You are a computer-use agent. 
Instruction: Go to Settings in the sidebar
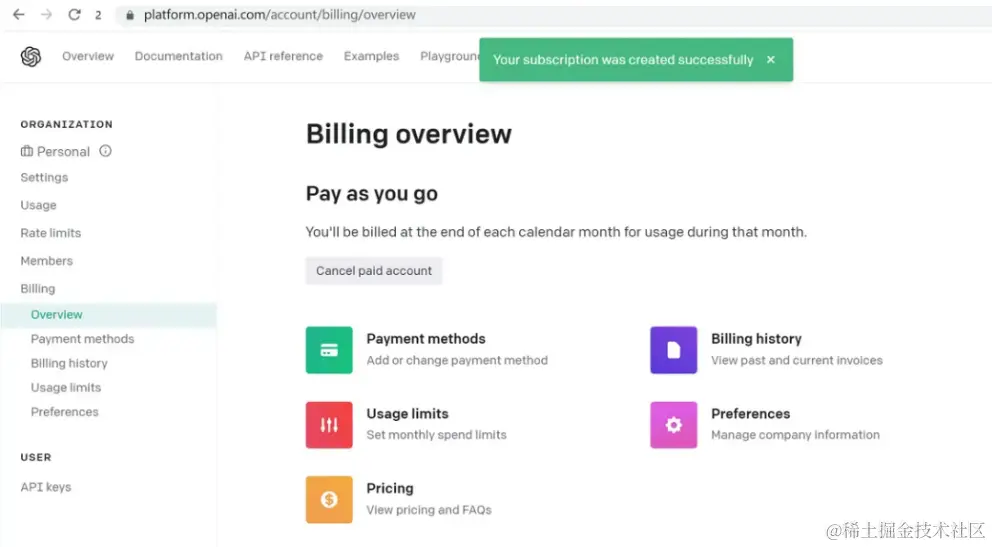[x=44, y=178]
